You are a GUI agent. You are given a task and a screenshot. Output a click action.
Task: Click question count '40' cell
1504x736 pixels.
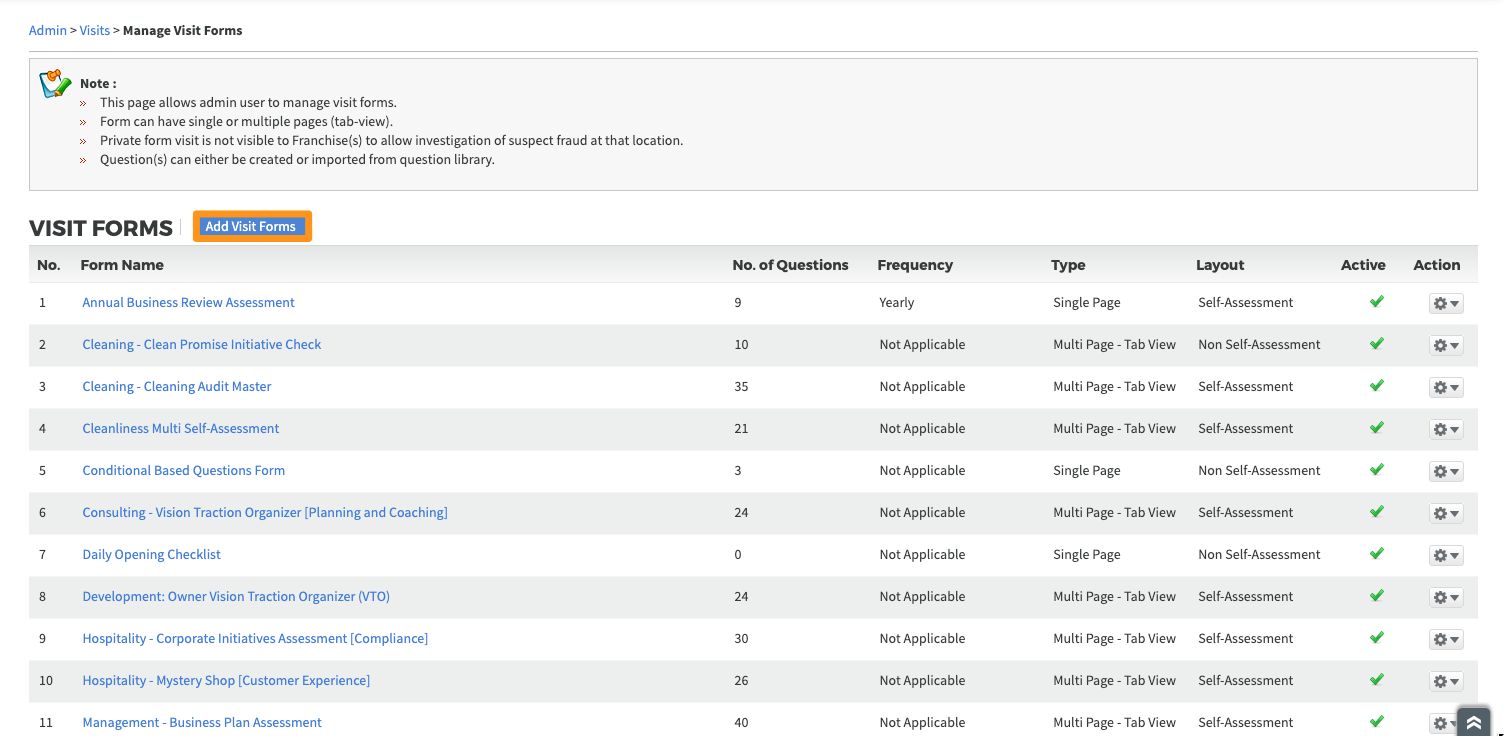[x=741, y=722]
